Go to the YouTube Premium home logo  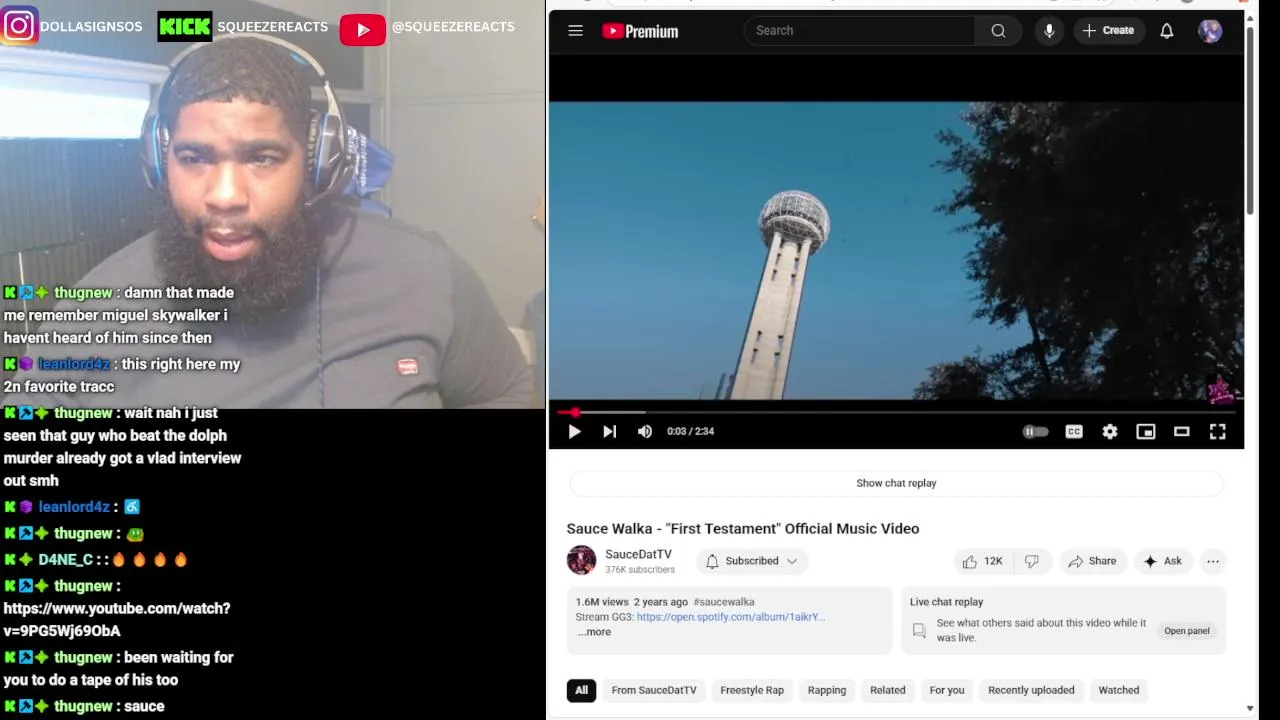[x=640, y=31]
